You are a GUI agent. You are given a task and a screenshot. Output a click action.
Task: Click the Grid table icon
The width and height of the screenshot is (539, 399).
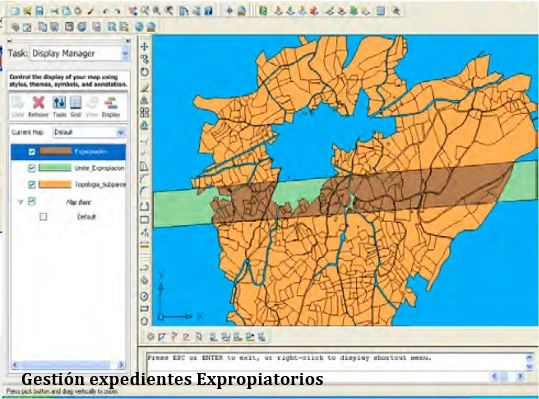(x=75, y=103)
